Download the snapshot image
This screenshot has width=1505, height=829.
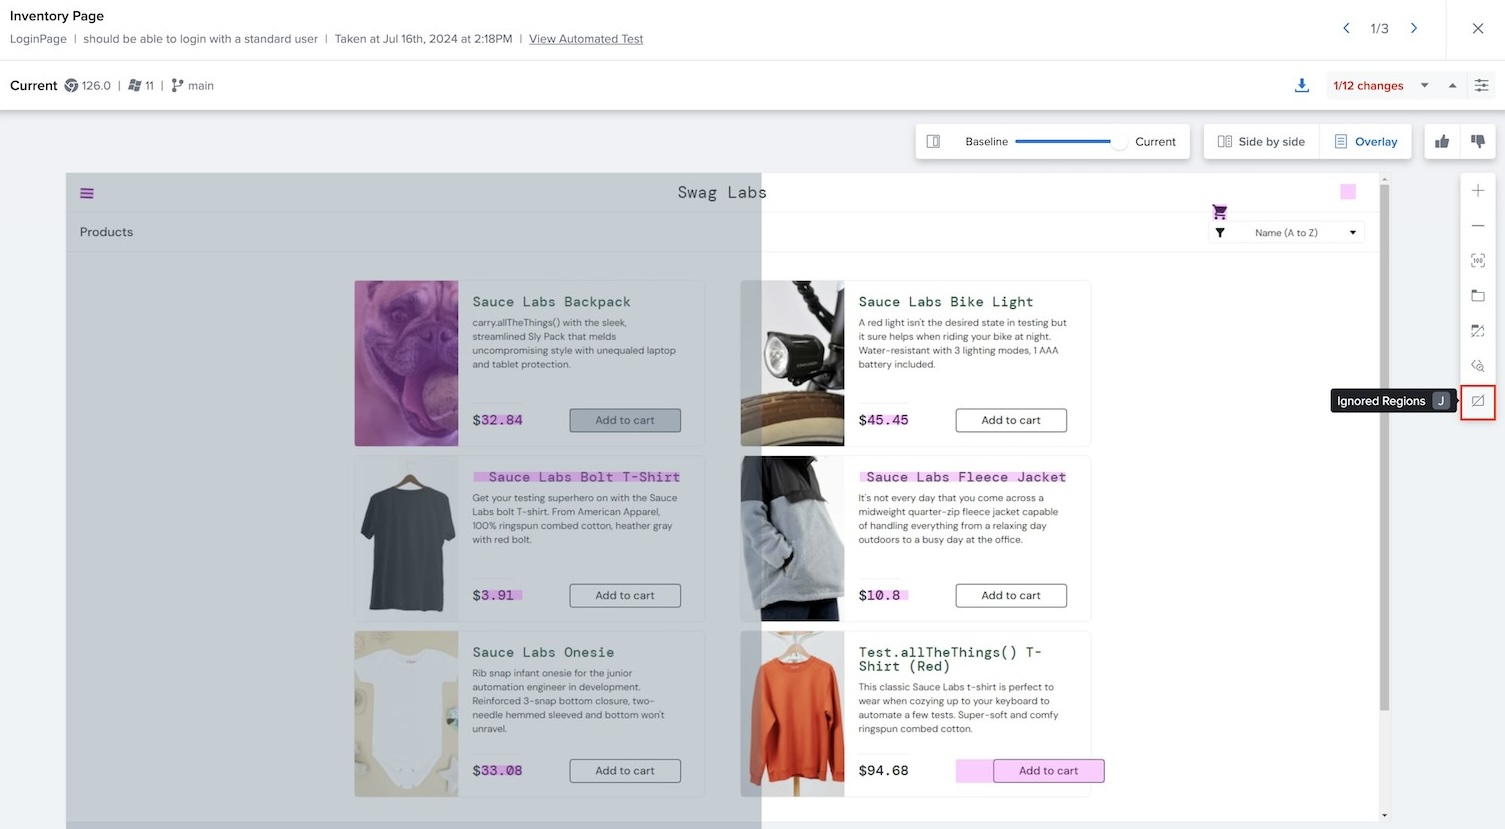click(1302, 86)
